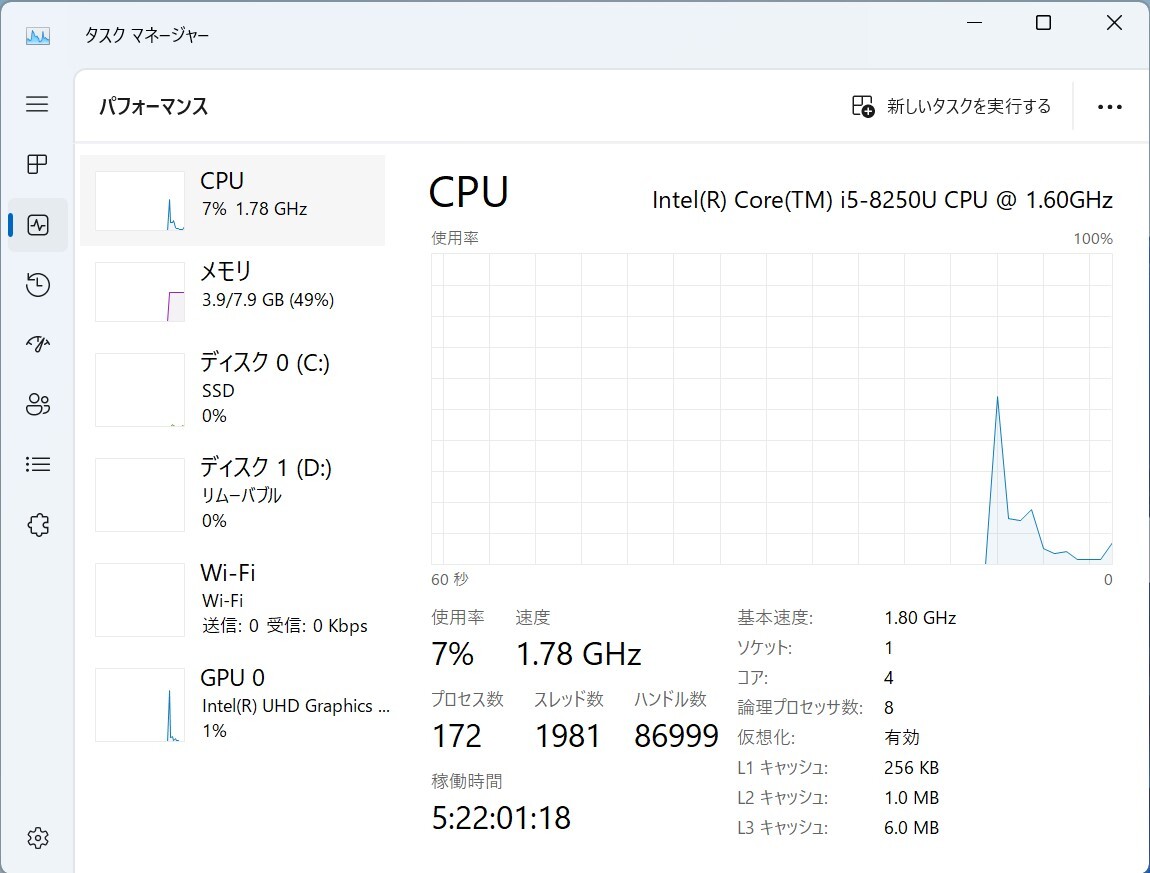Open the Services puzzle-piece icon
The width and height of the screenshot is (1150, 873).
37,525
